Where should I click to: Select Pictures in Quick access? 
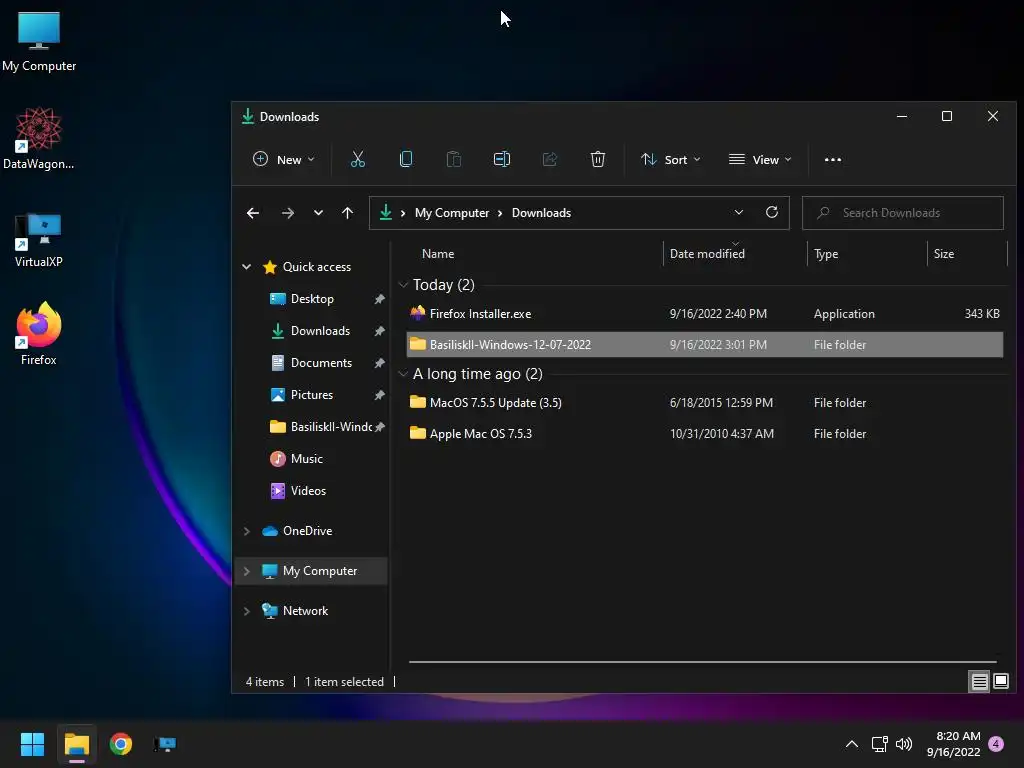pyautogui.click(x=312, y=395)
